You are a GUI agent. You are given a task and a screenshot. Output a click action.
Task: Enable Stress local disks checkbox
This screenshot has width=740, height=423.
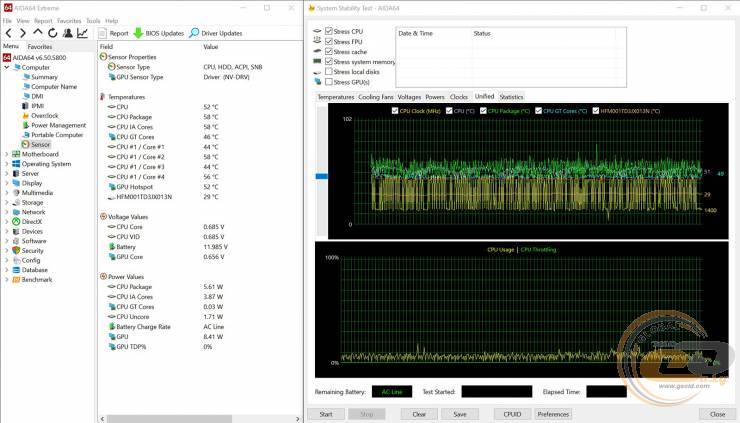329,71
